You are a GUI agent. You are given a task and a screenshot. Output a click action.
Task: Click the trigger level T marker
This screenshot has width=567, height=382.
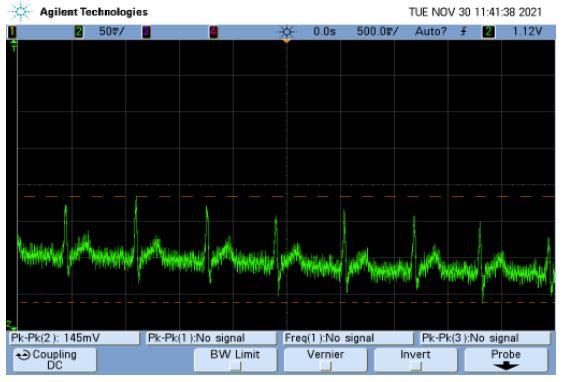pos(14,46)
